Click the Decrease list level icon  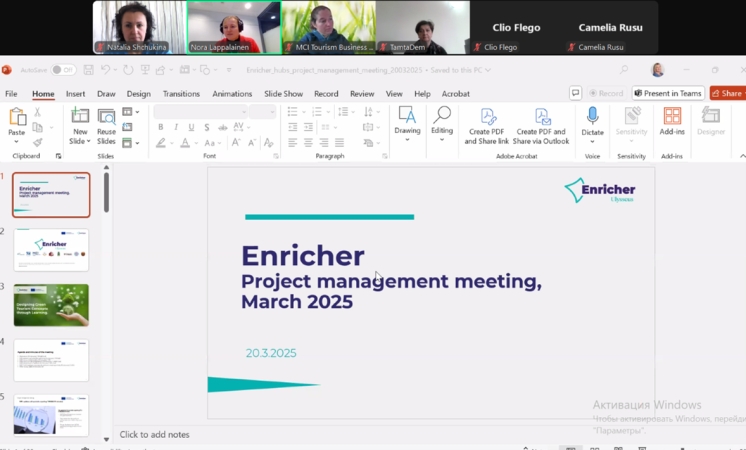293,127
